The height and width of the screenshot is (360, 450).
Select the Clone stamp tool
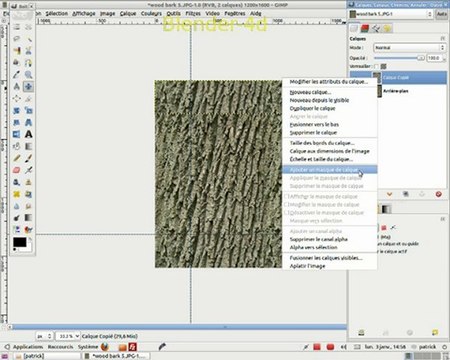[x=28, y=182]
